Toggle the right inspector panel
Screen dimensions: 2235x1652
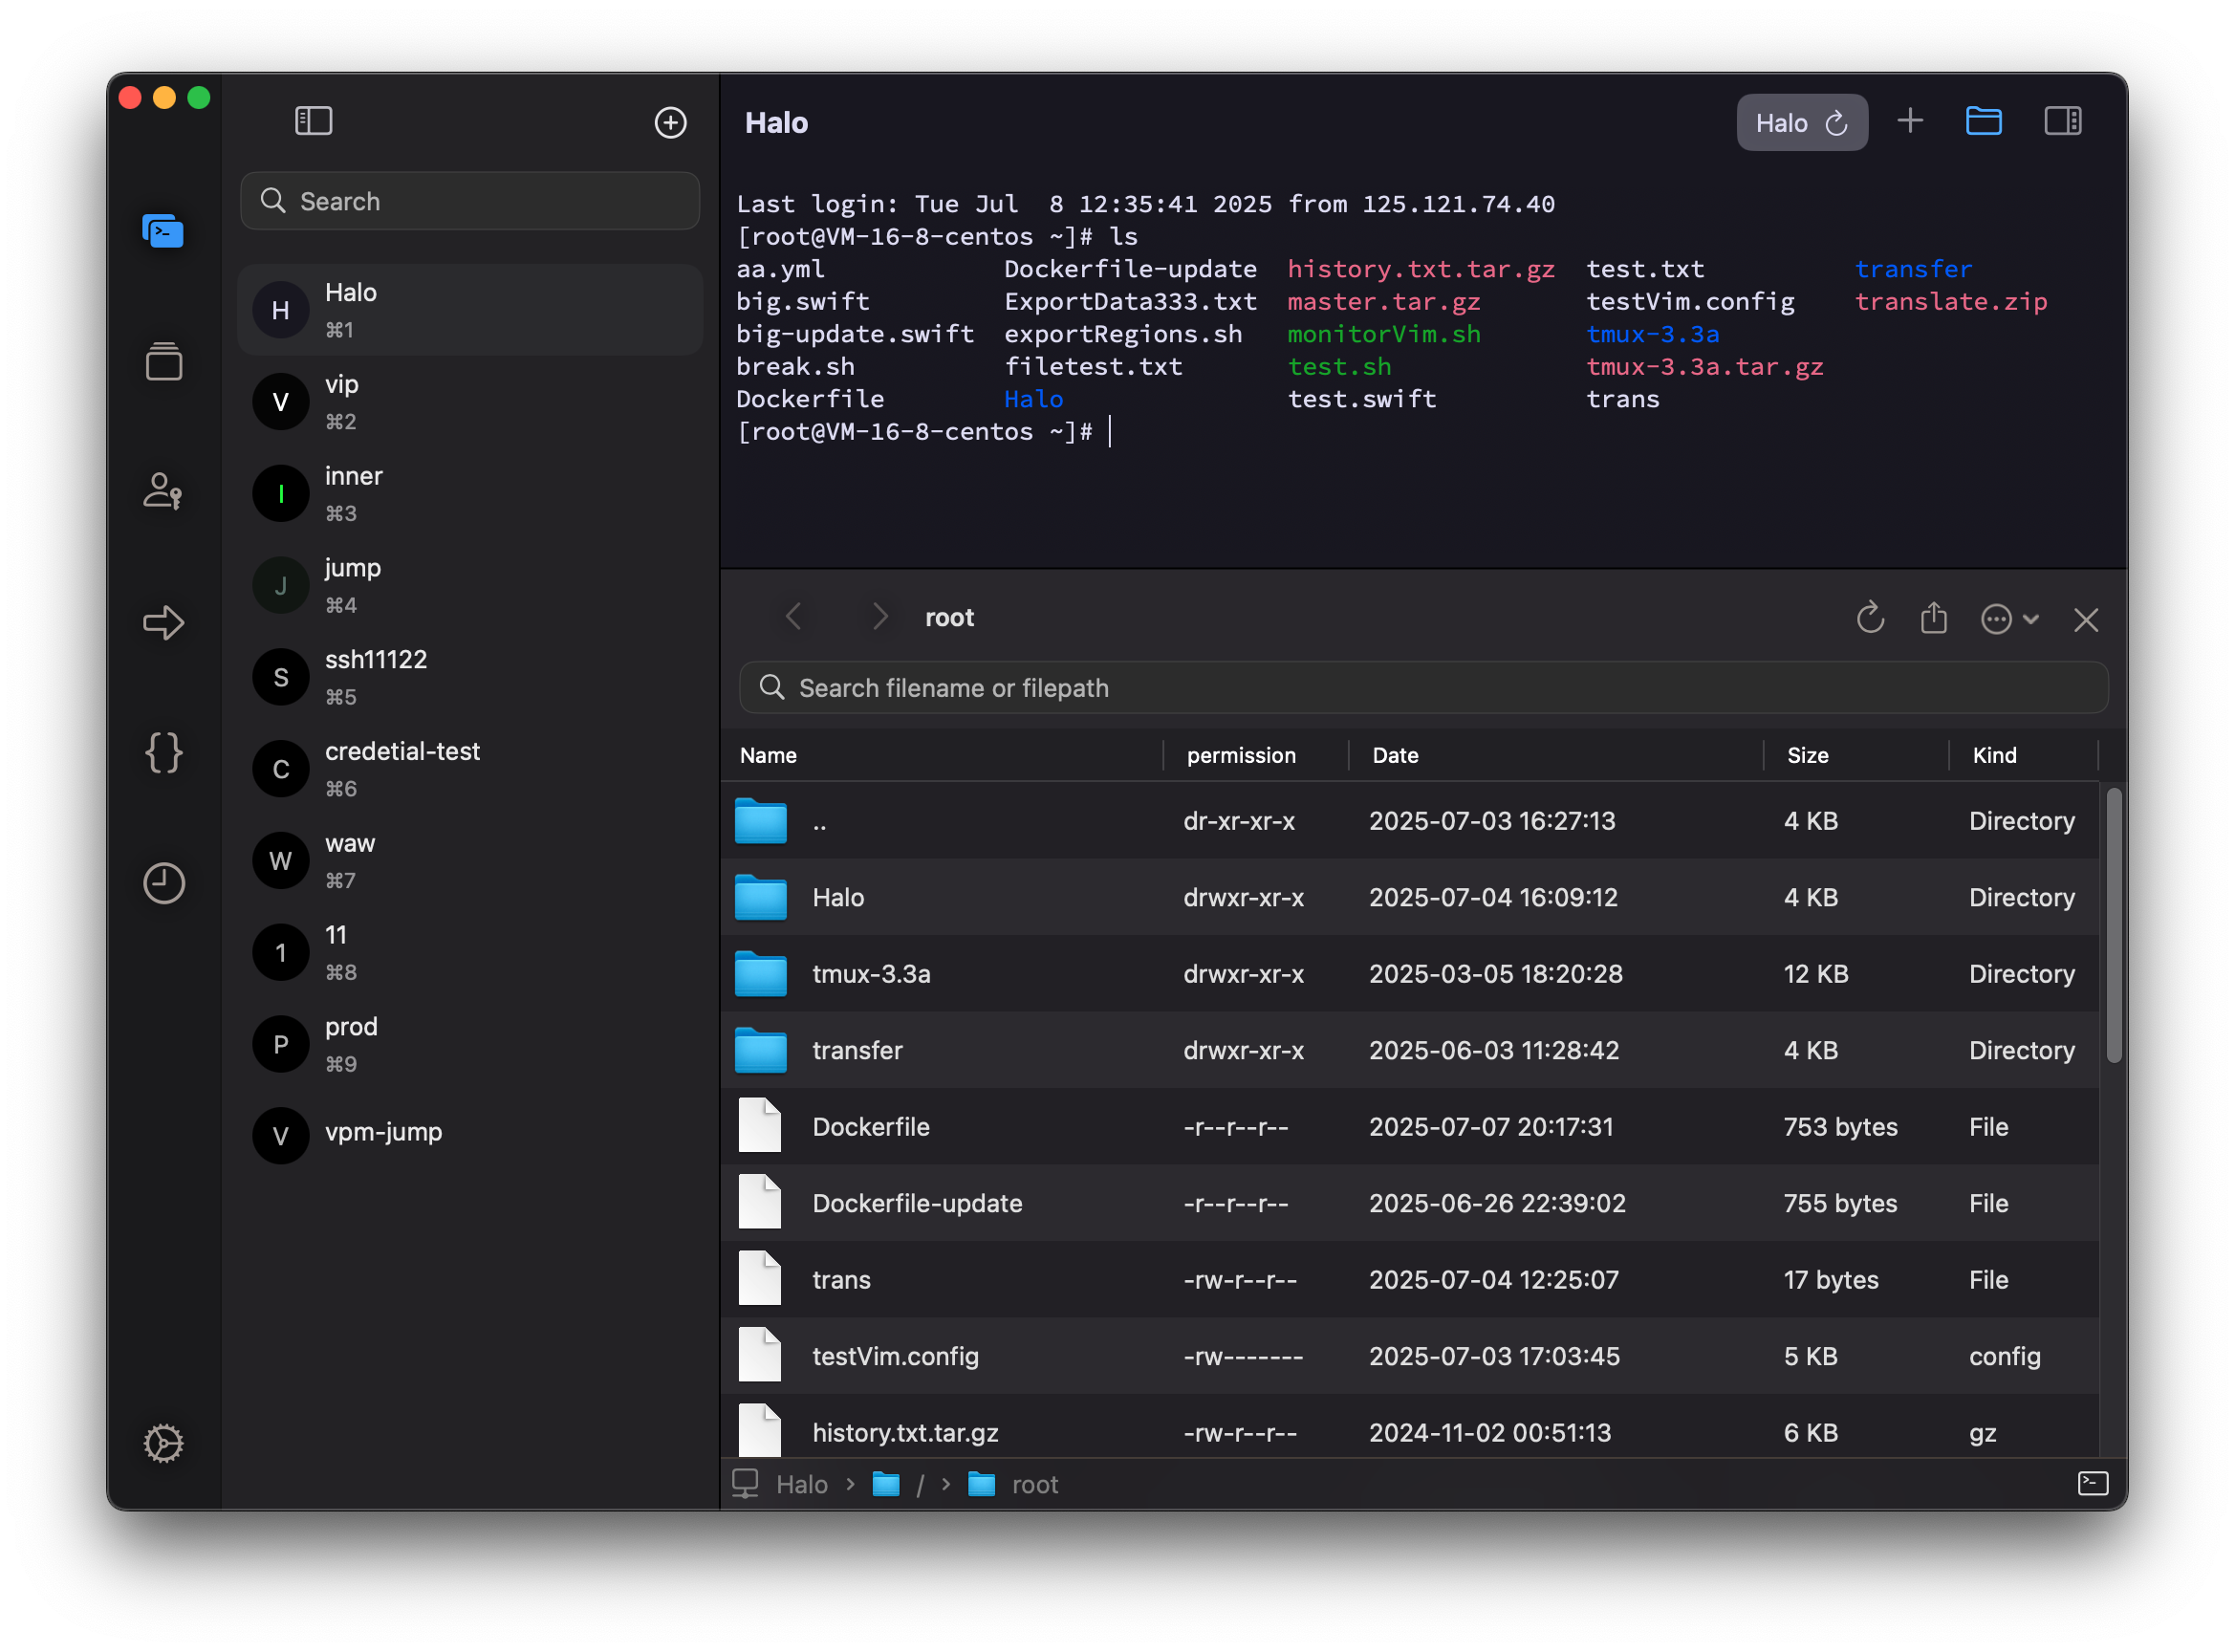pyautogui.click(x=2062, y=121)
